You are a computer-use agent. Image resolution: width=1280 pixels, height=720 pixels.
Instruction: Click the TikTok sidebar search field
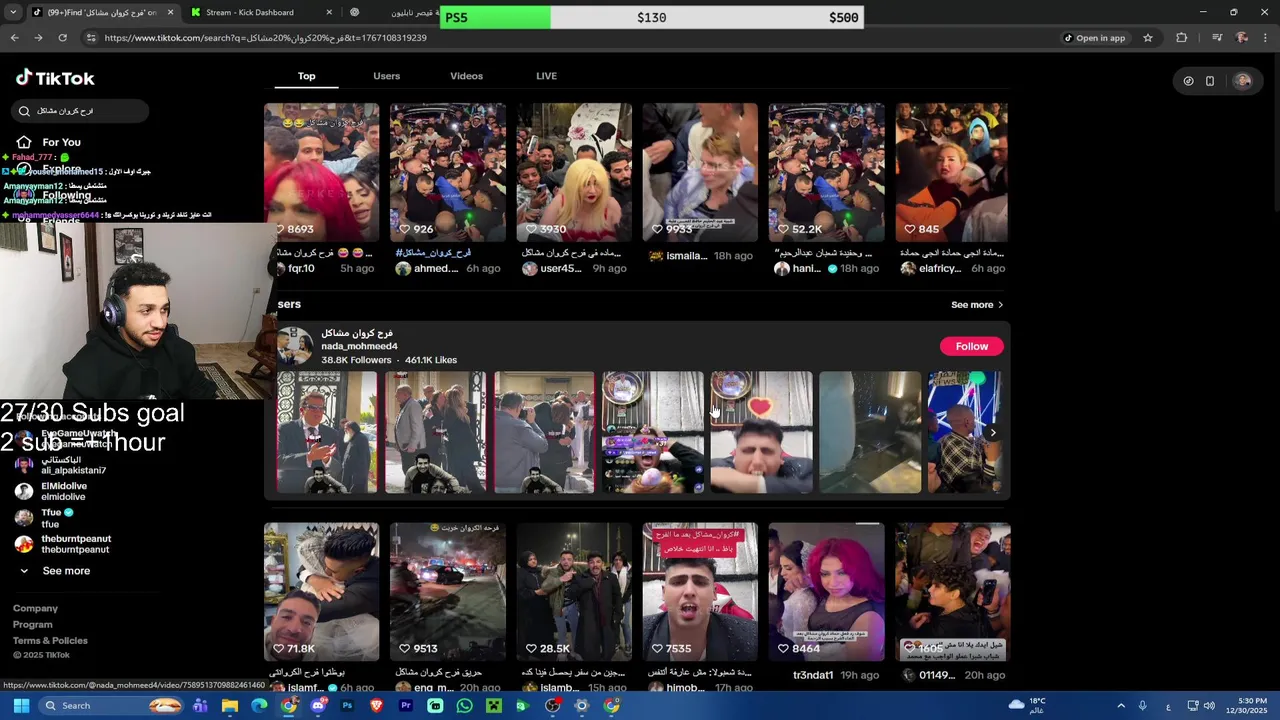(80, 111)
